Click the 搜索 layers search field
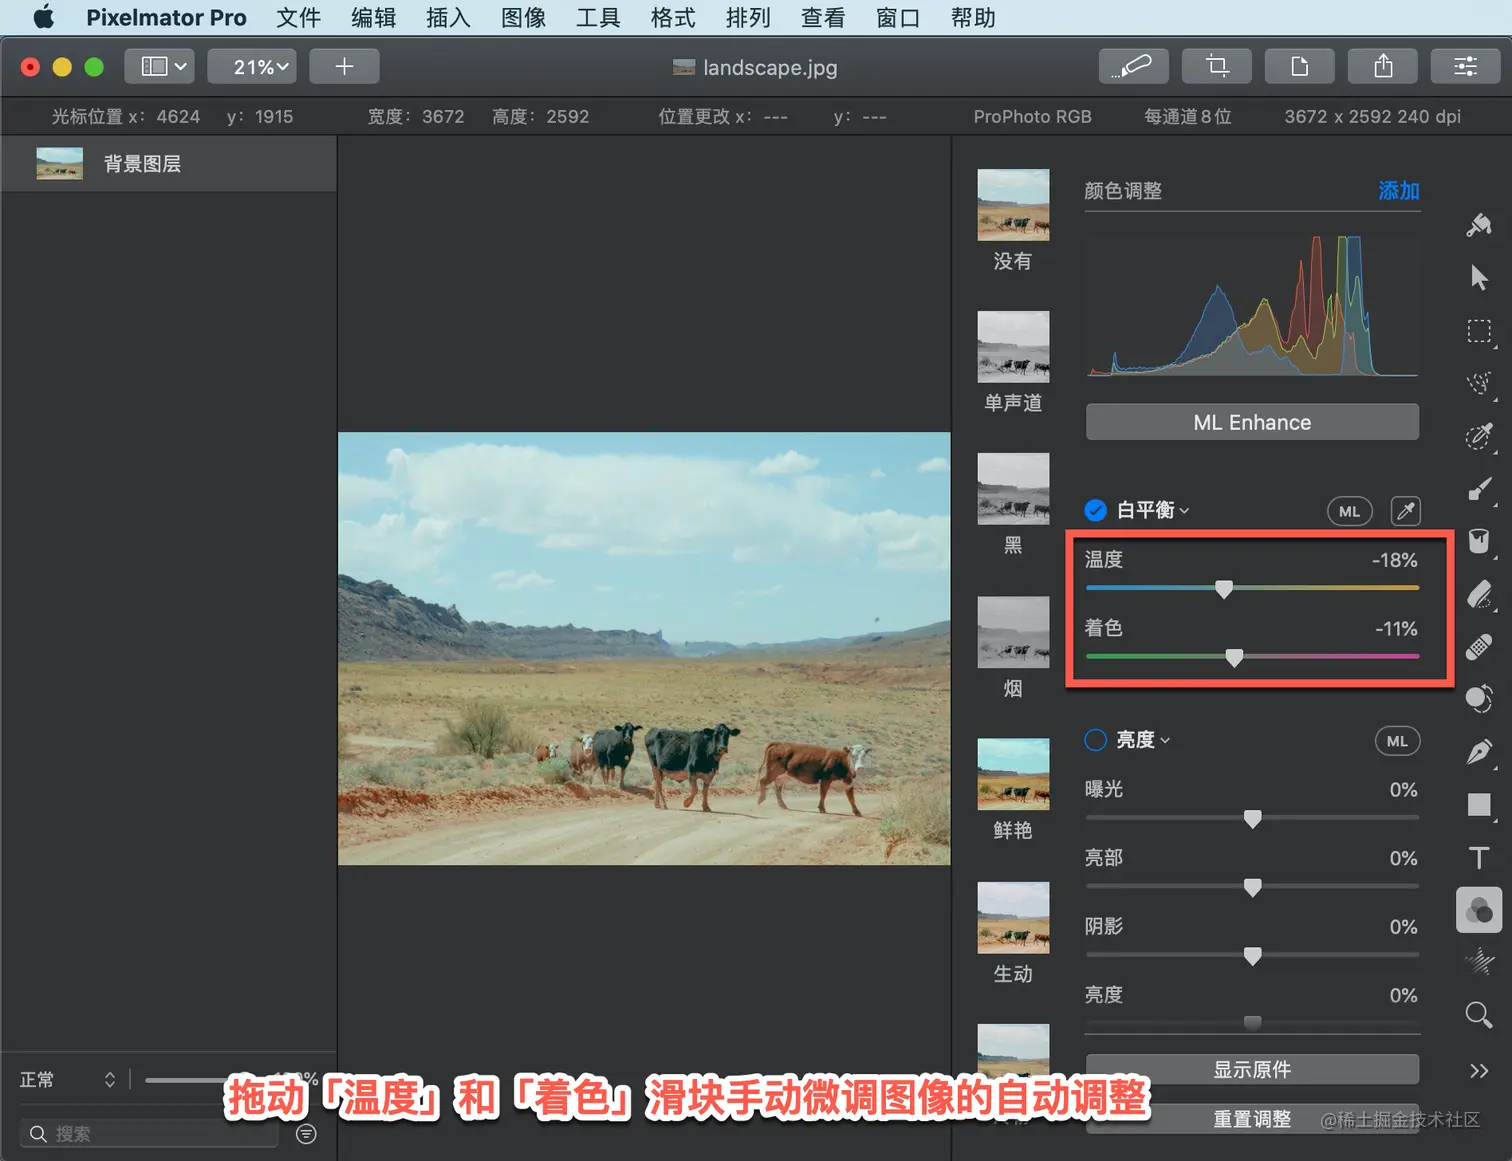This screenshot has height=1161, width=1512. coord(149,1134)
